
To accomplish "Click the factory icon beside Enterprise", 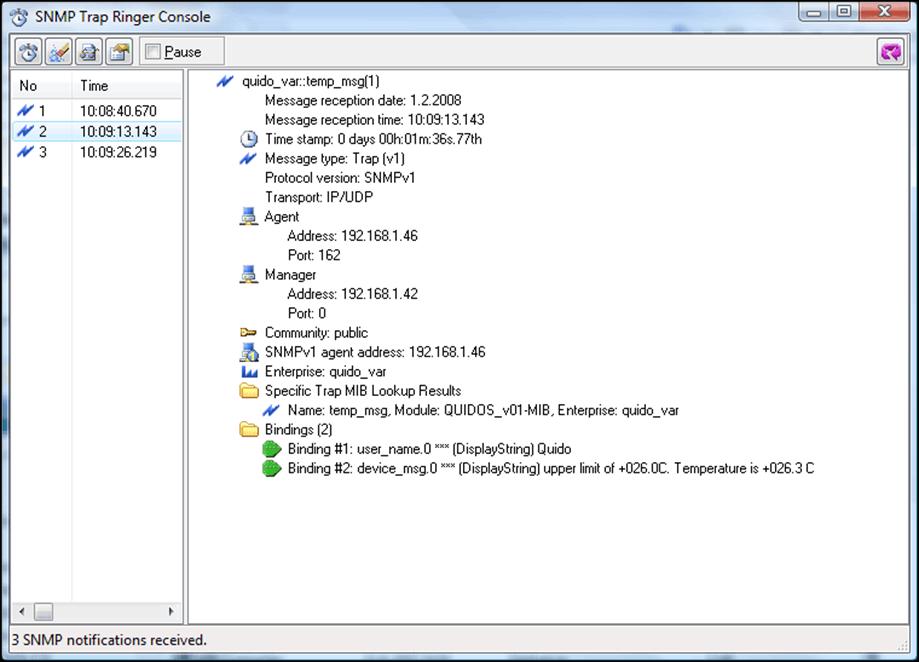I will pos(249,371).
